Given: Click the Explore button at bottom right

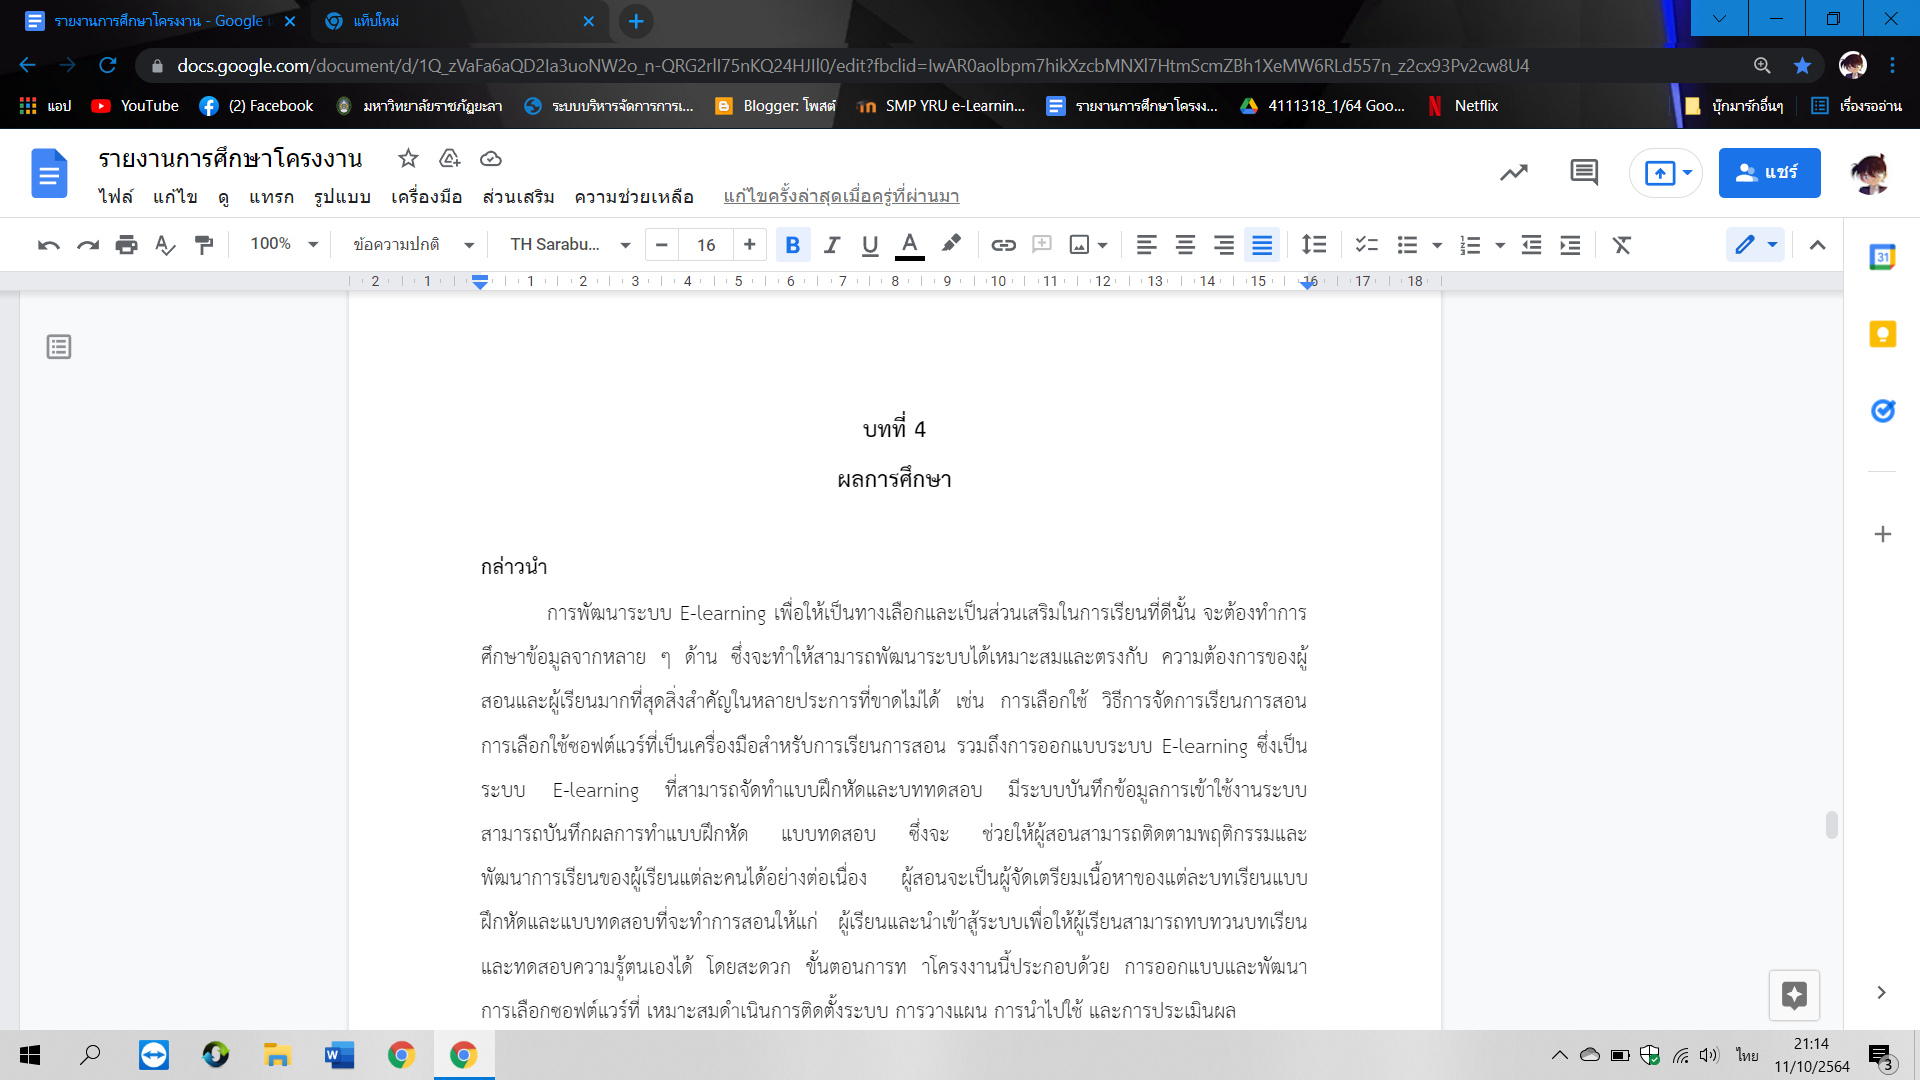Looking at the screenshot, I should point(1794,995).
